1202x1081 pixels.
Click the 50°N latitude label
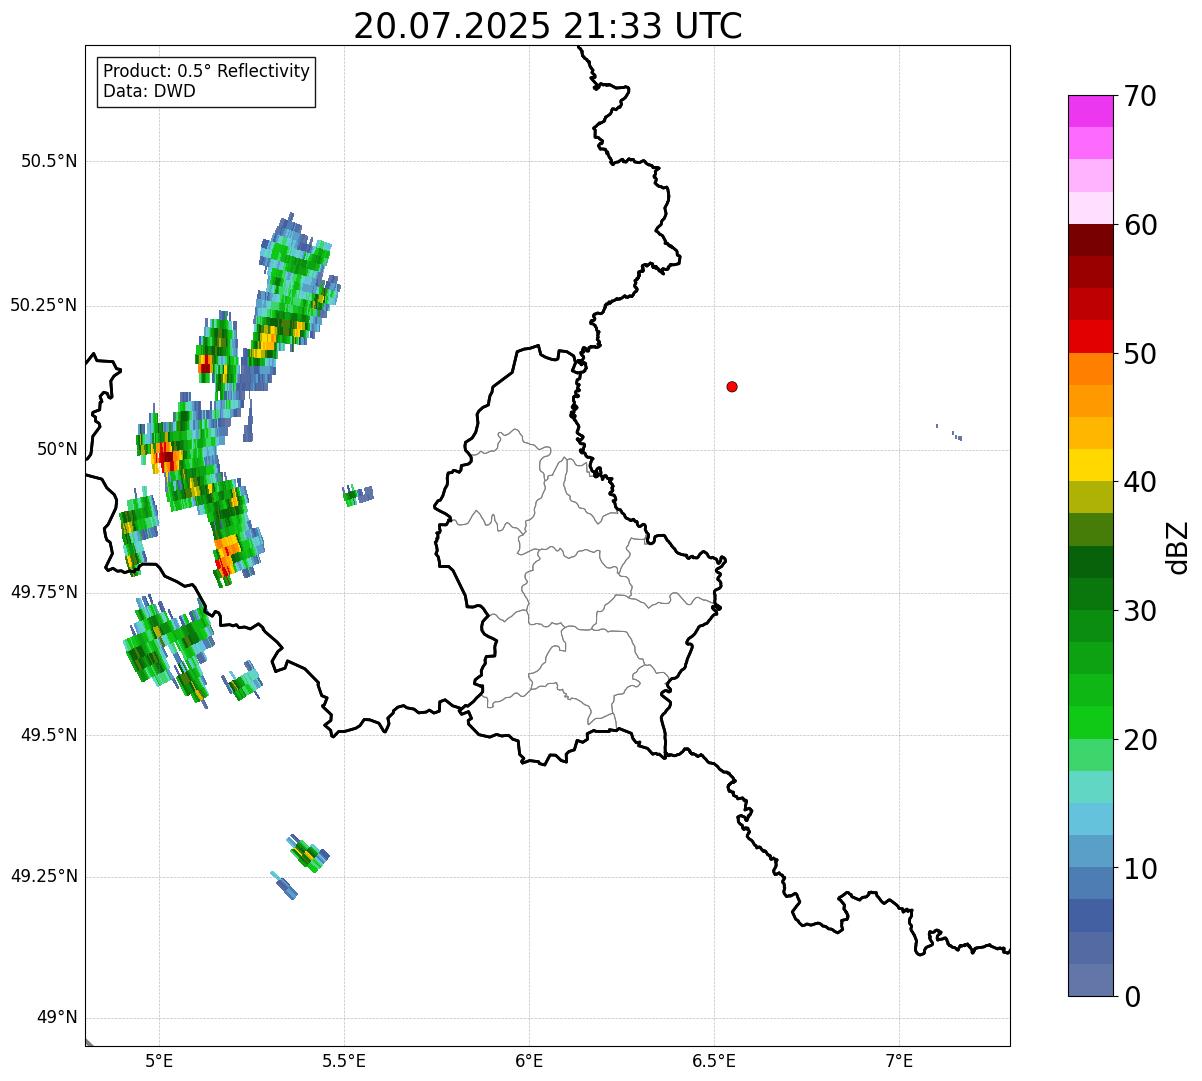point(57,449)
